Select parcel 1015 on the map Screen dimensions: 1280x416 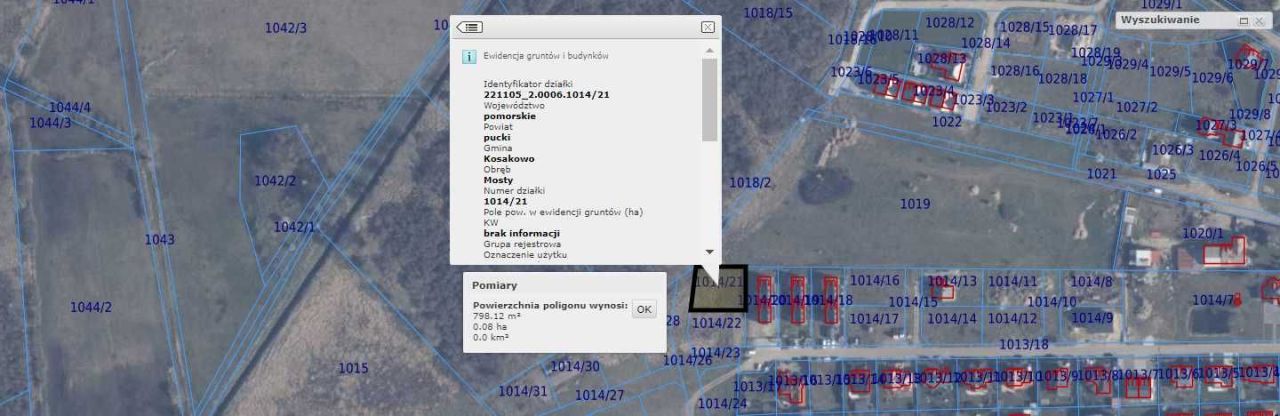[x=353, y=368]
